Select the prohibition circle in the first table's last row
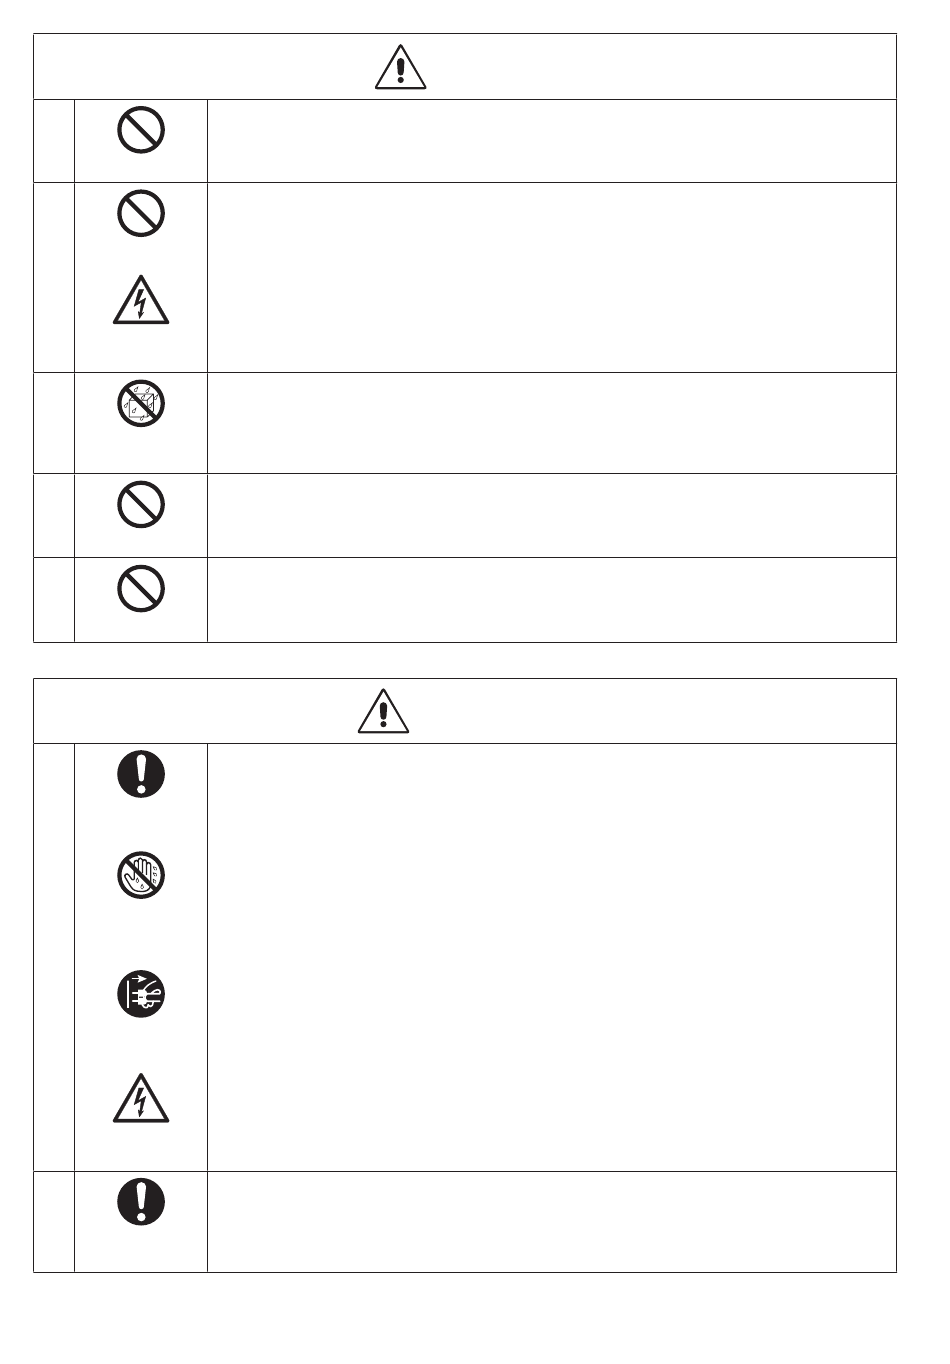 141,589
